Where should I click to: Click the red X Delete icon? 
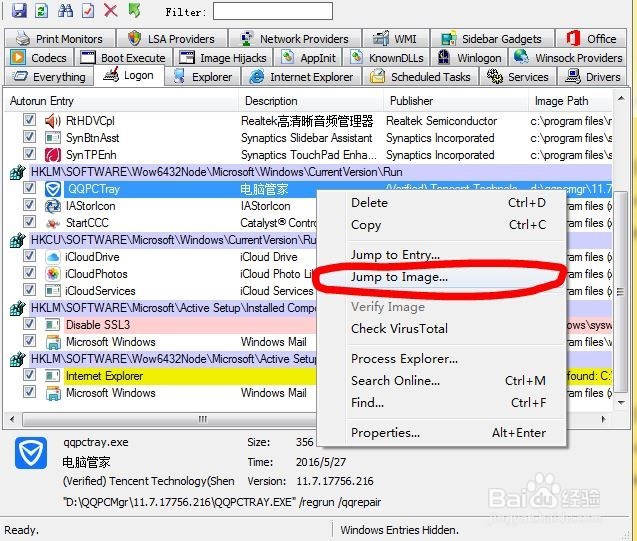110,10
